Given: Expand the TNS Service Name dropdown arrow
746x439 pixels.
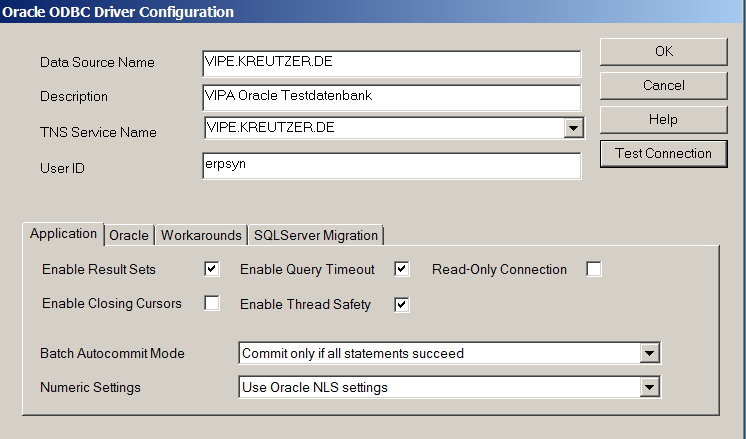Looking at the screenshot, I should coord(572,128).
